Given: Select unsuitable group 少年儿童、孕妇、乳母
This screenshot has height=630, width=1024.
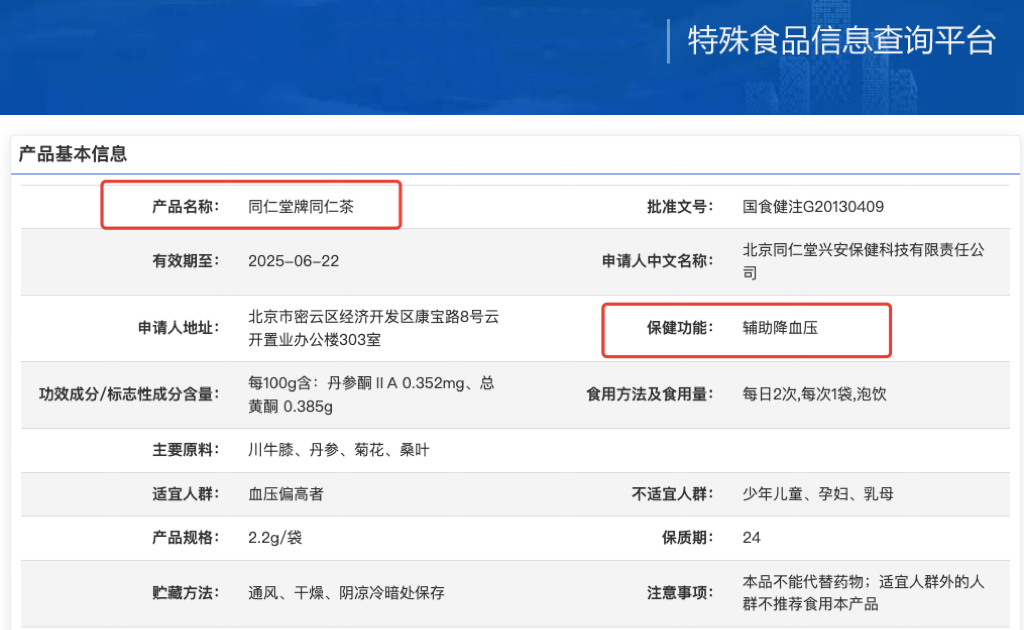Looking at the screenshot, I should [x=818, y=494].
